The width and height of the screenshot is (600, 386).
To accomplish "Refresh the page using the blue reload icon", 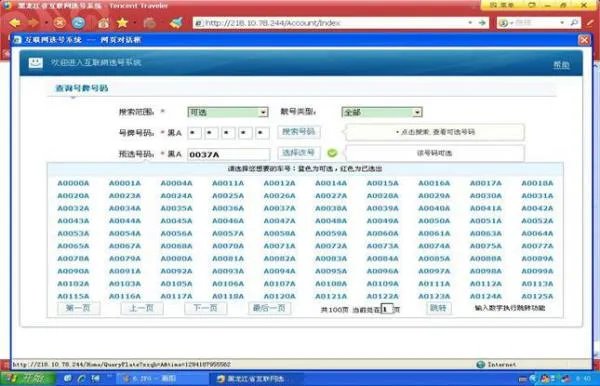I will coord(78,23).
